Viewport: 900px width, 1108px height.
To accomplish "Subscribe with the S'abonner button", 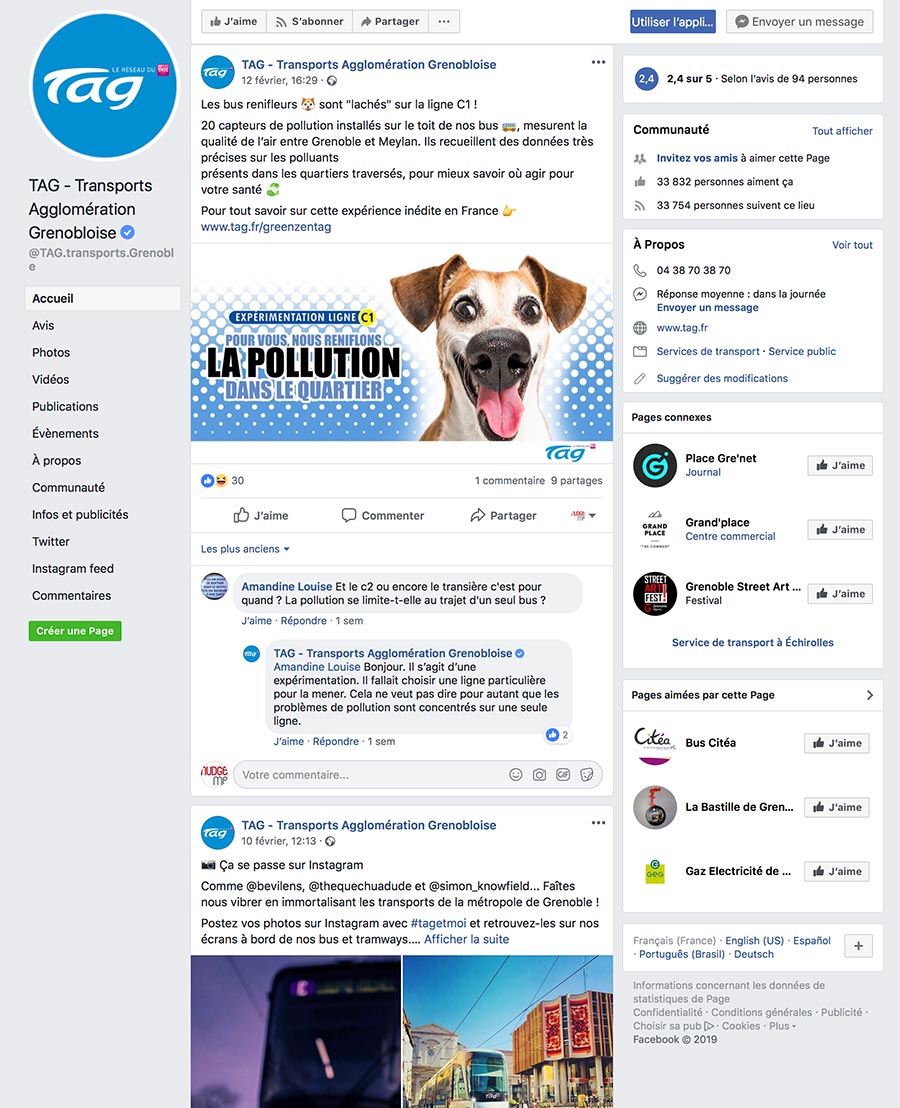I will point(309,21).
